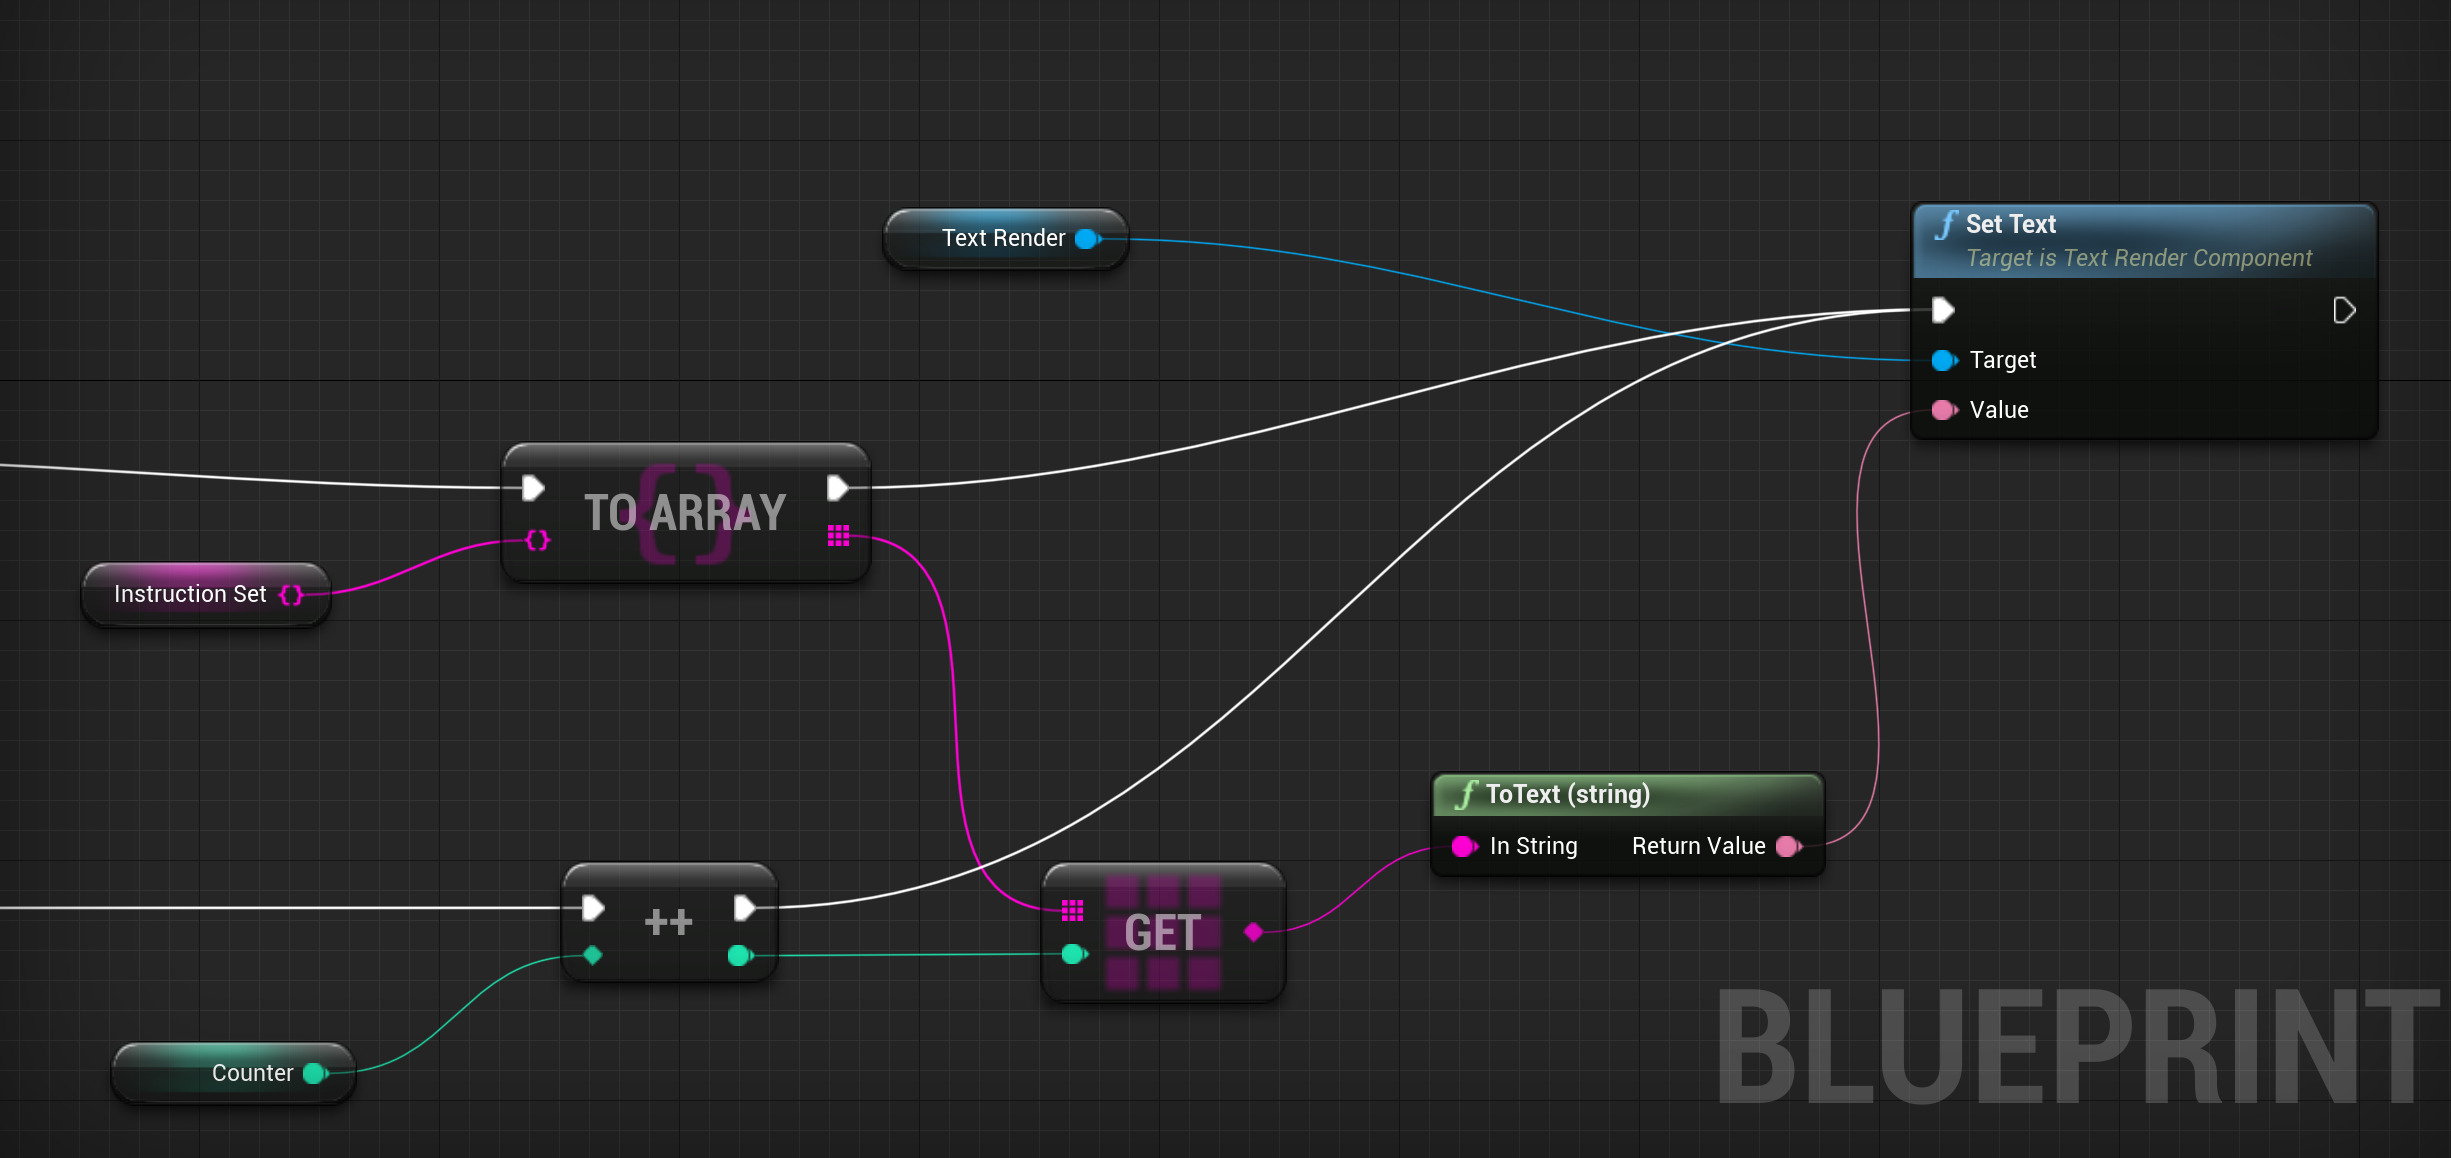Click the To Array output array pin
Image resolution: width=2451 pixels, height=1158 pixels.
pyautogui.click(x=838, y=536)
